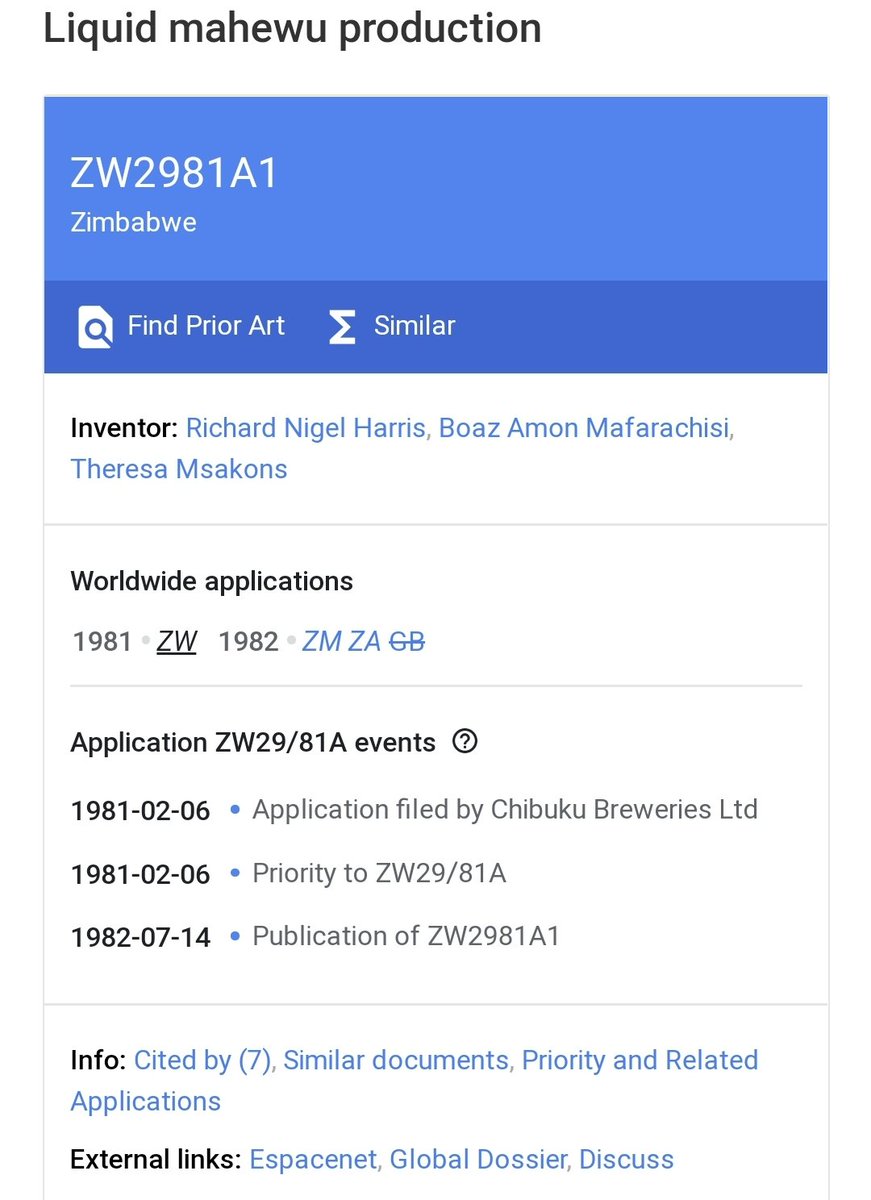Open inventor Richard Nigel Harris
The height and width of the screenshot is (1200, 871).
tap(306, 429)
